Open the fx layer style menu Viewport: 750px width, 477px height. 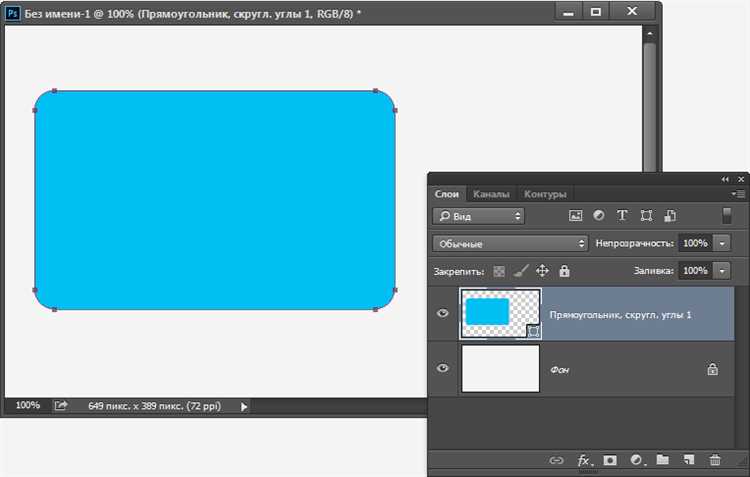[x=584, y=460]
